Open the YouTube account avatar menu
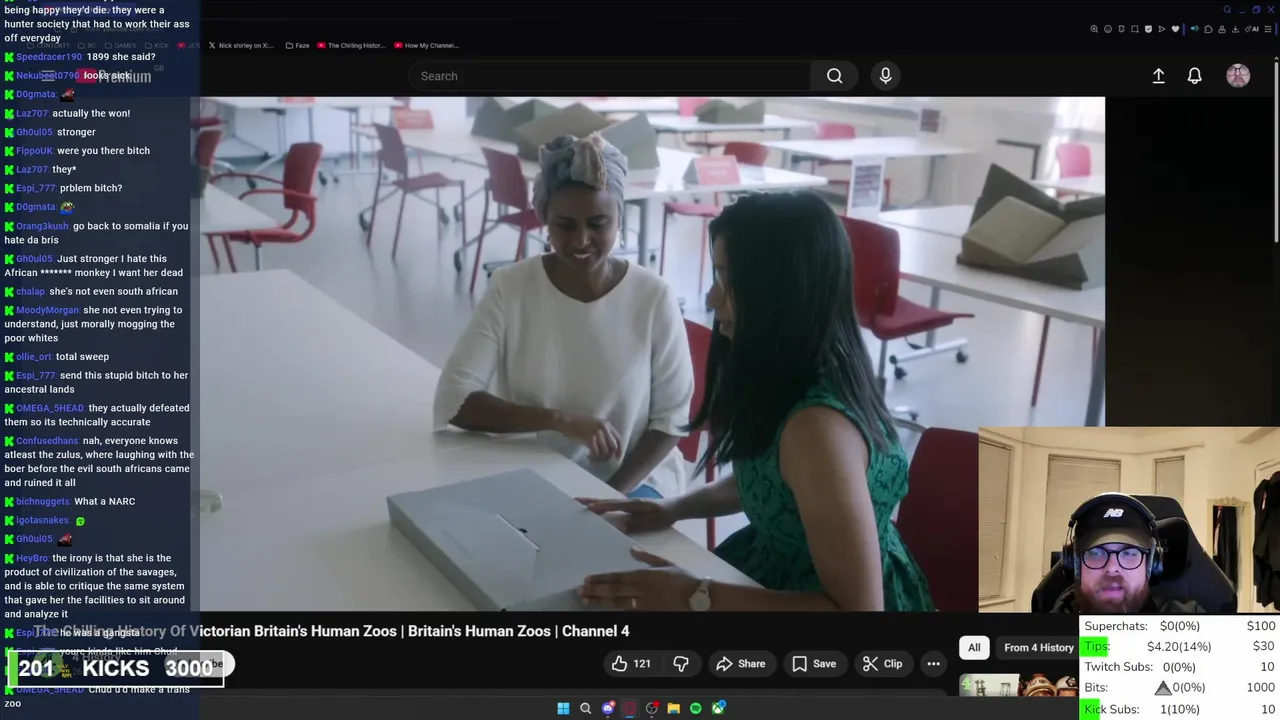 point(1238,76)
